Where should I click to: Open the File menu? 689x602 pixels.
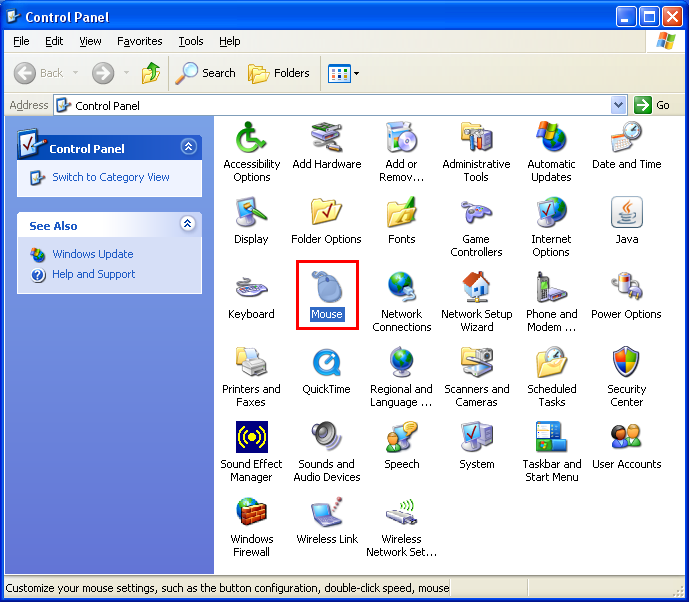click(21, 41)
